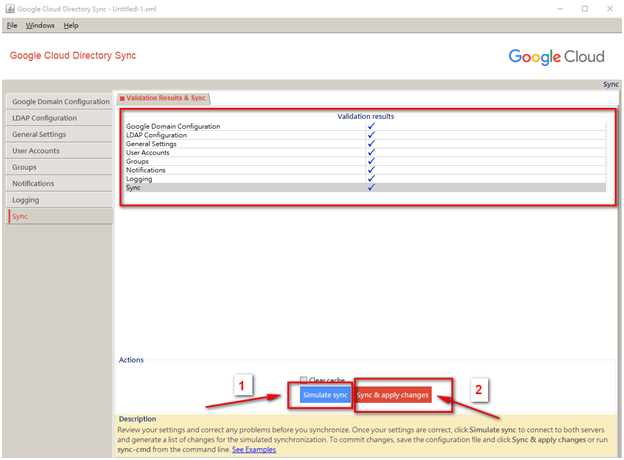Image resolution: width=624 pixels, height=460 pixels.
Task: Open the See Examples link
Action: coord(254,450)
